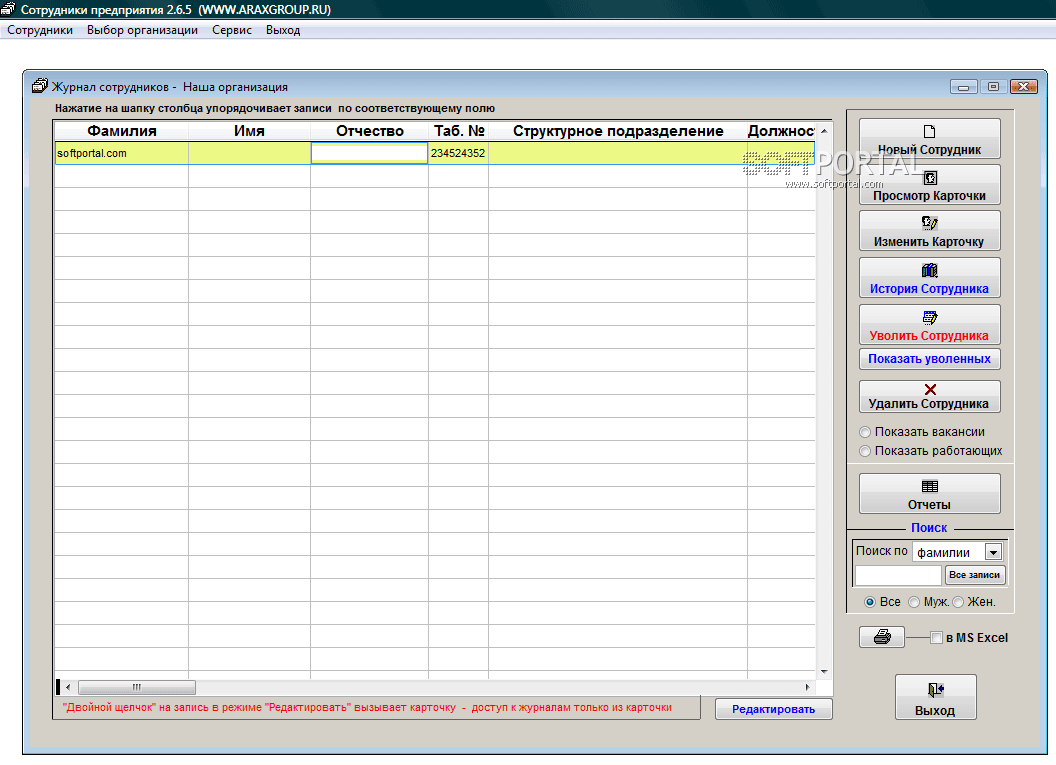Click the printer icon button

pyautogui.click(x=882, y=636)
